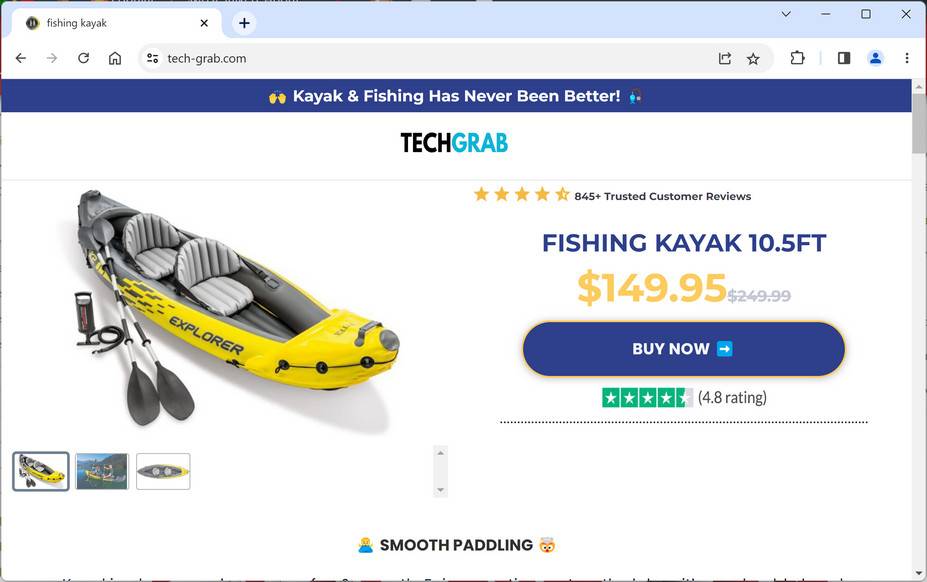Screen dimensions: 927x582
Task: Click the TECHGRAB logo
Action: (454, 143)
